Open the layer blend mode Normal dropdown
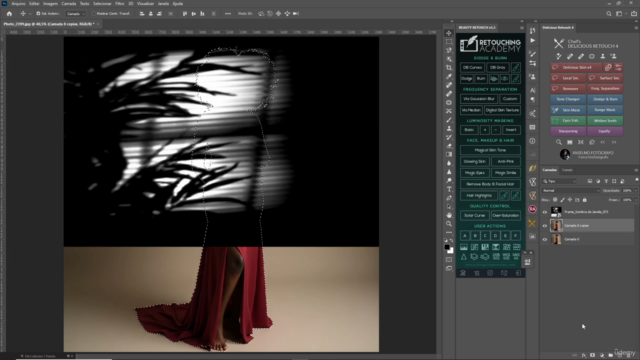640x360 pixels. pyautogui.click(x=571, y=191)
